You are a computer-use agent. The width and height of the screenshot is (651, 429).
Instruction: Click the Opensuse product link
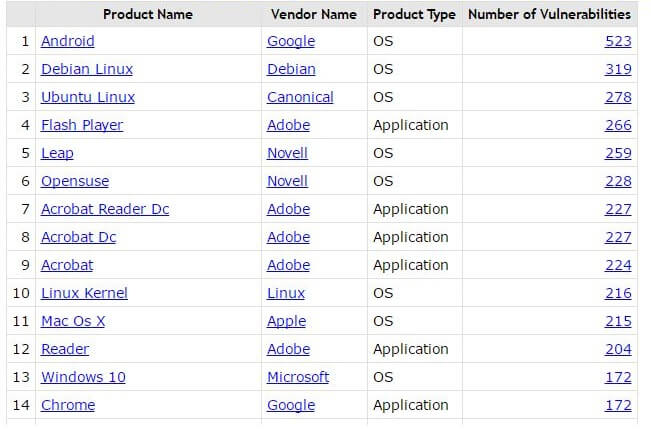click(75, 181)
